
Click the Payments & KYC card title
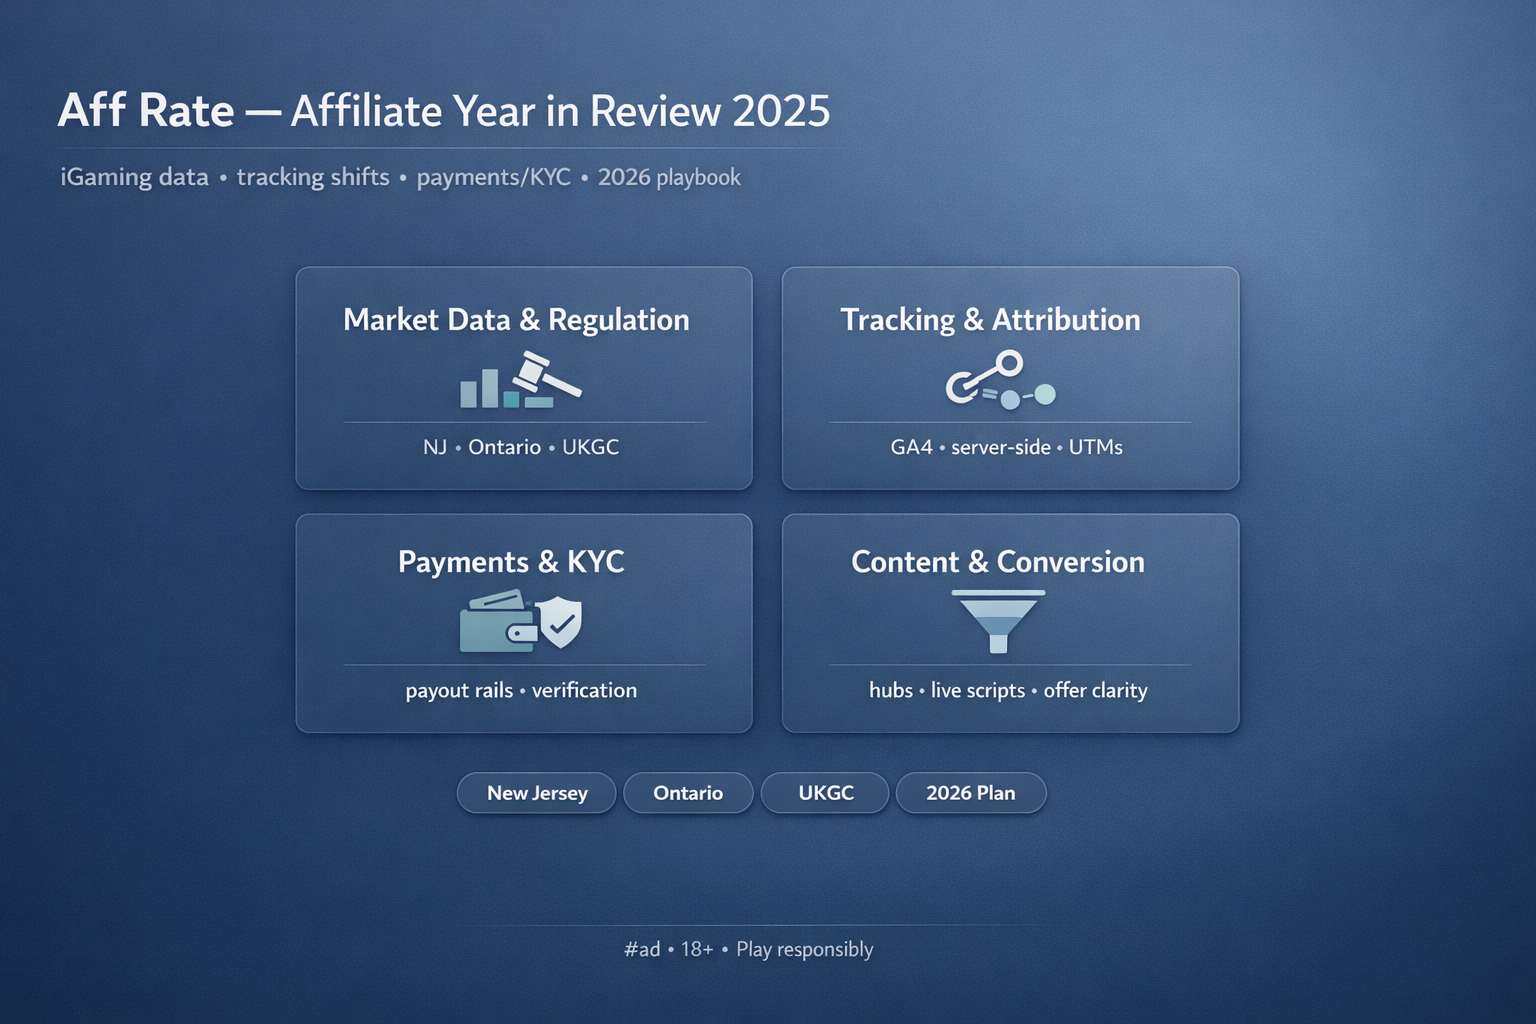coord(511,562)
